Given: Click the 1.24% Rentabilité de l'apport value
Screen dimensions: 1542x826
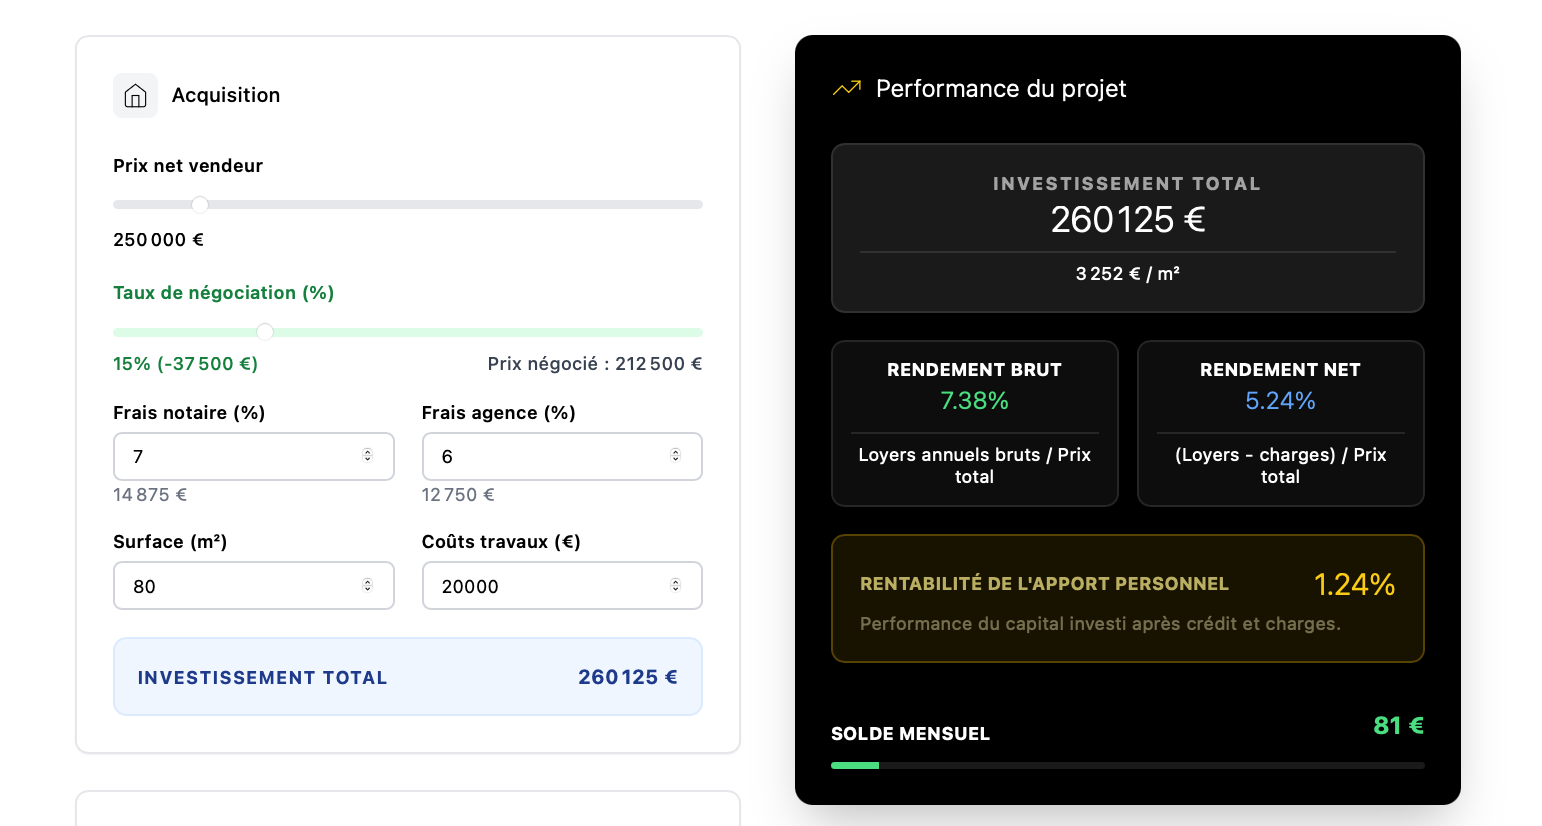Looking at the screenshot, I should point(1354,584).
